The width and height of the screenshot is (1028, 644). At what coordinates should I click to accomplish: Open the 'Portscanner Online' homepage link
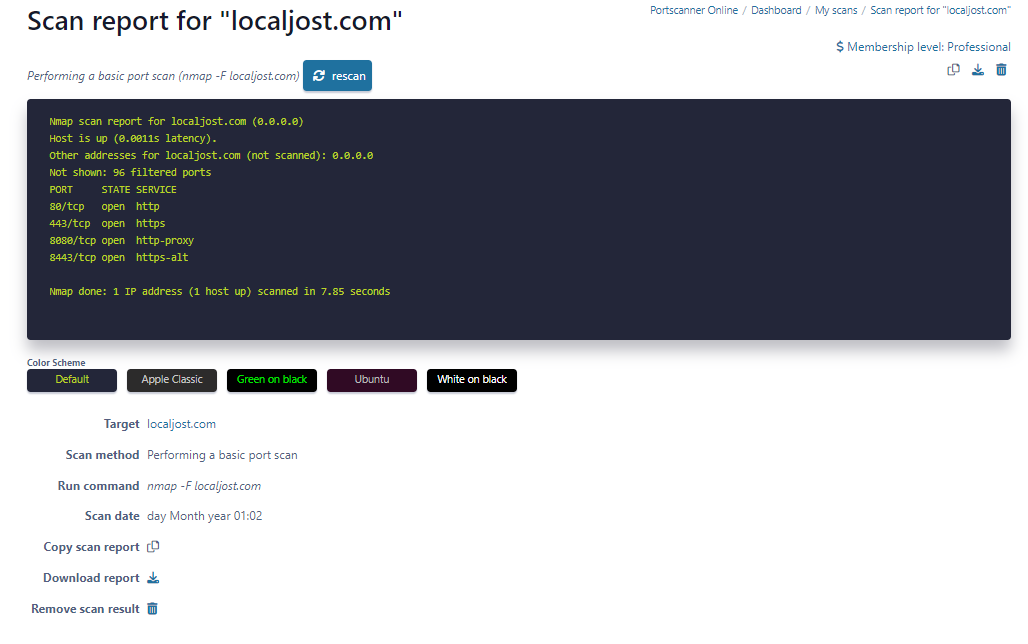[x=694, y=10]
